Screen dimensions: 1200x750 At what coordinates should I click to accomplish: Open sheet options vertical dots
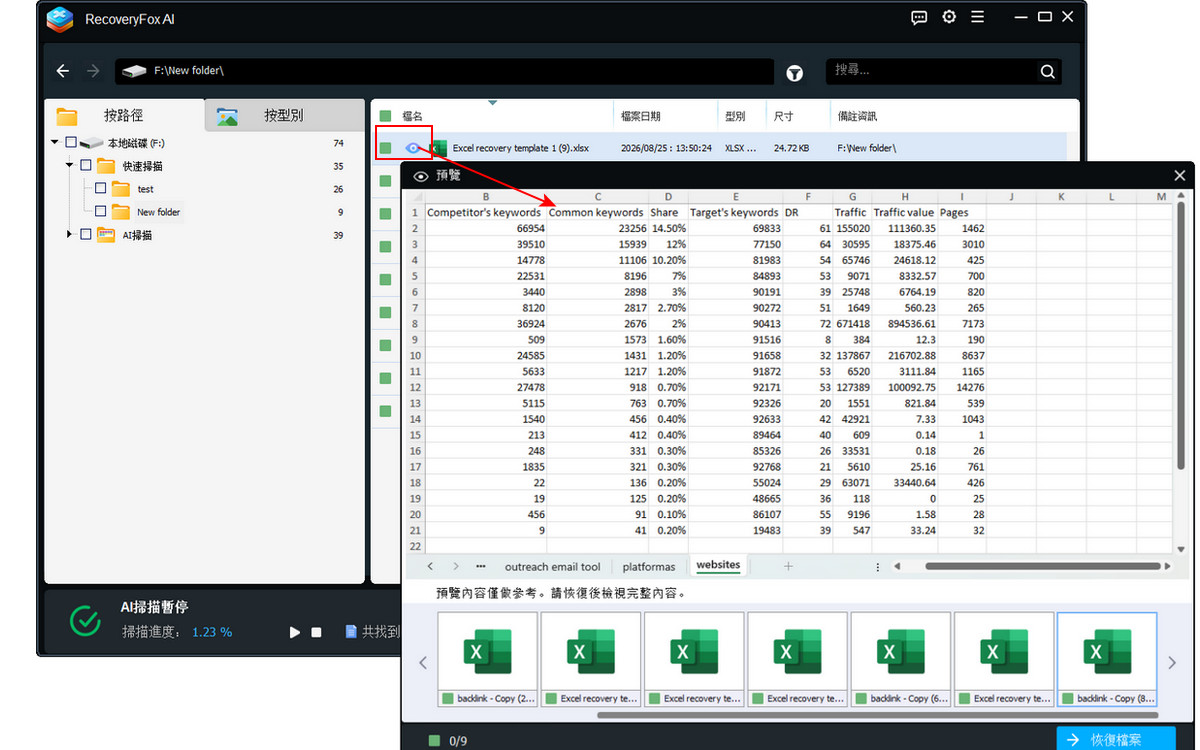click(x=878, y=567)
